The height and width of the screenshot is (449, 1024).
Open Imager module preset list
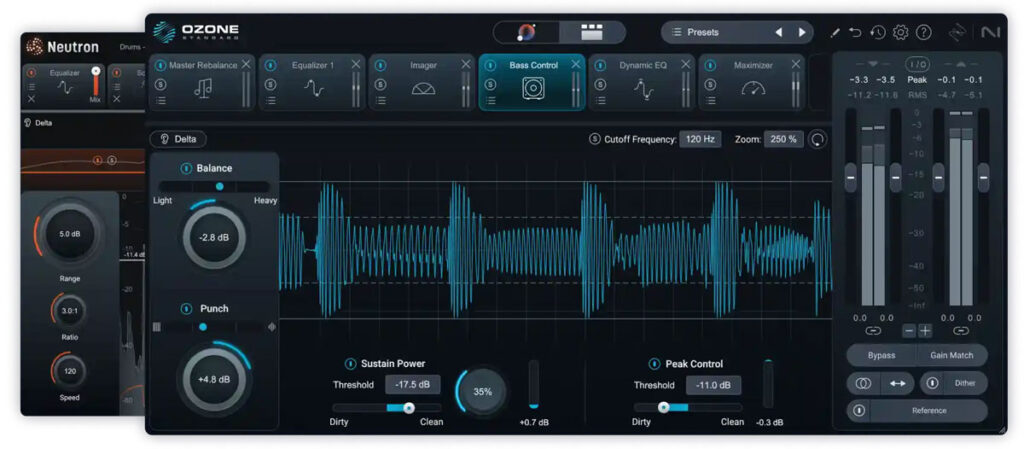click(x=381, y=101)
